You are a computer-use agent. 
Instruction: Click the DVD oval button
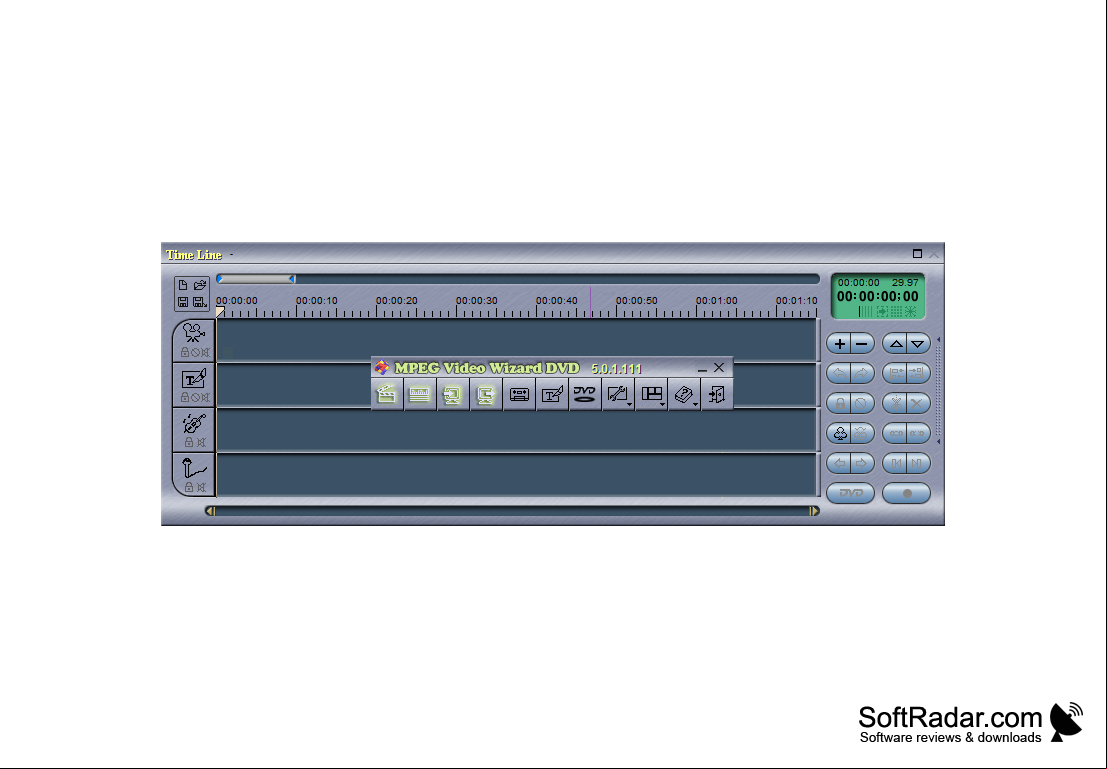click(851, 493)
